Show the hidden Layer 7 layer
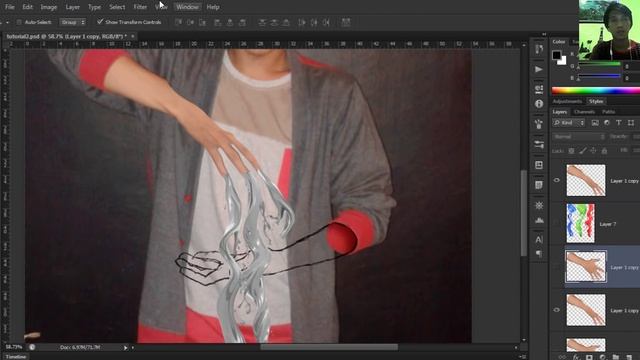Image resolution: width=640 pixels, height=360 pixels. [x=557, y=224]
